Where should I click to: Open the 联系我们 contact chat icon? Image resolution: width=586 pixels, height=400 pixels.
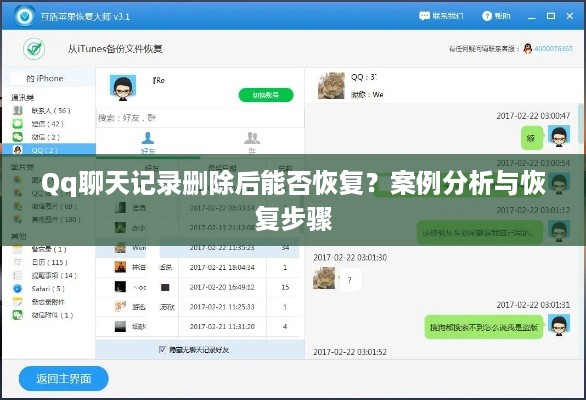424,16
